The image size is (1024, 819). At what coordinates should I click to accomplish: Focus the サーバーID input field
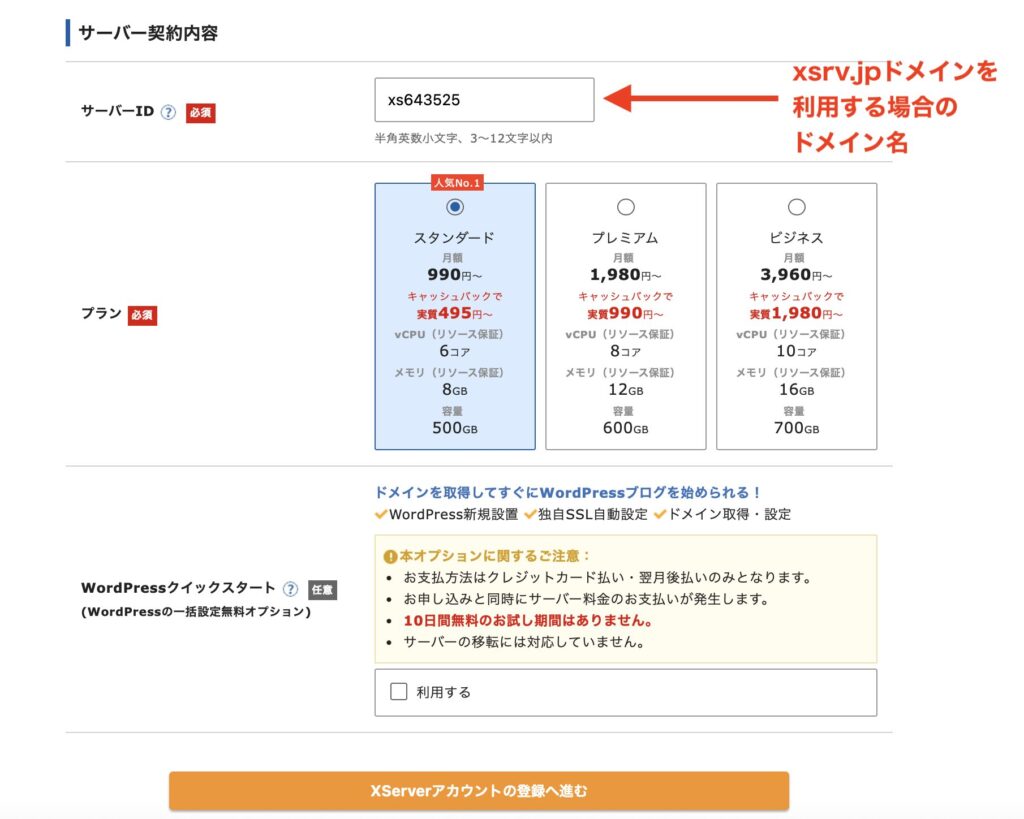click(x=485, y=100)
